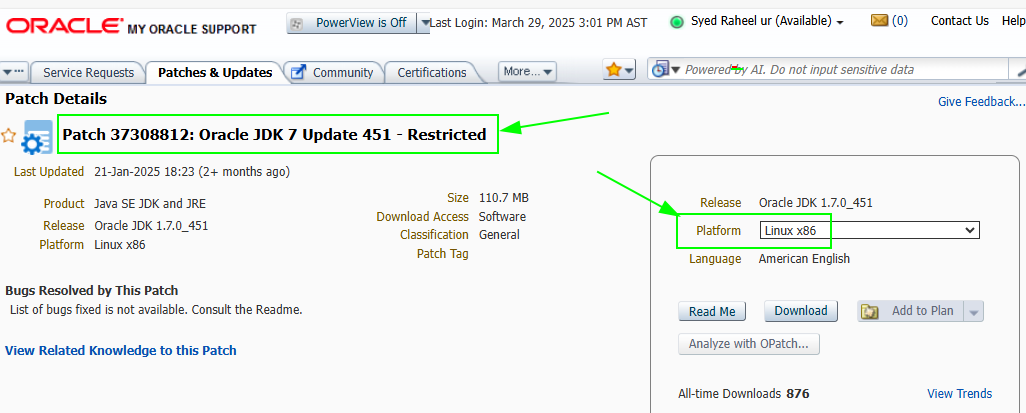Click into the AI-powered search field
Screen dimensions: 1026x413
click(x=840, y=70)
